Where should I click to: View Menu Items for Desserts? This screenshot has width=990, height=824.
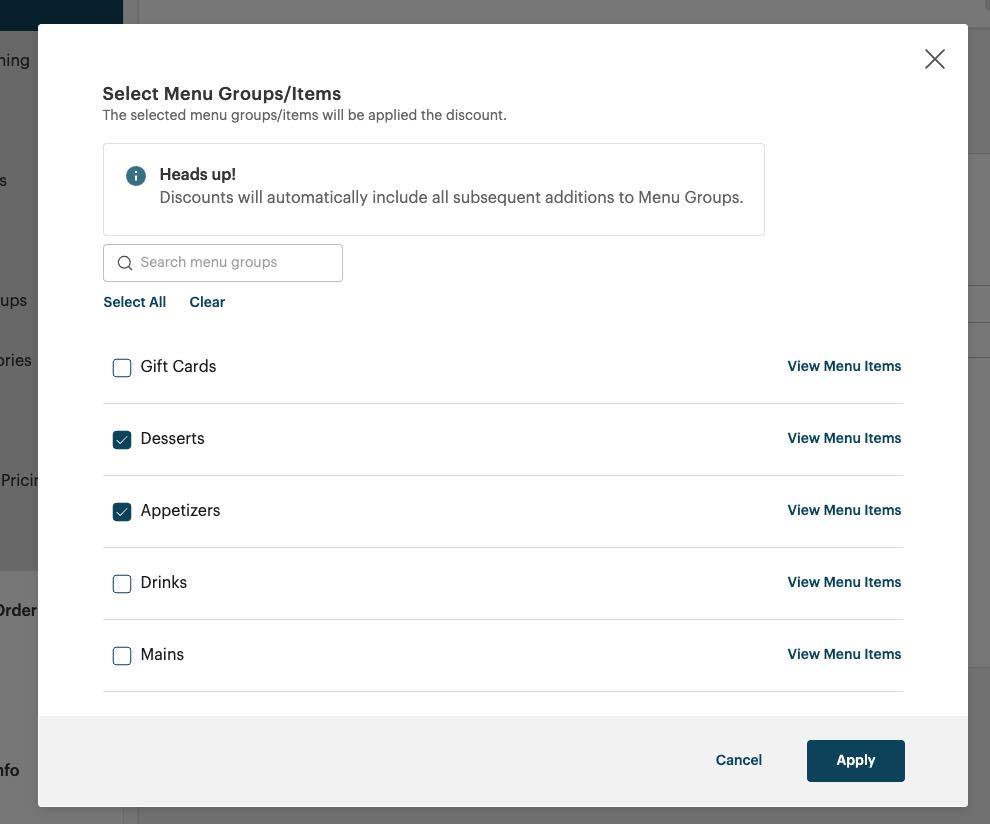pyautogui.click(x=844, y=438)
